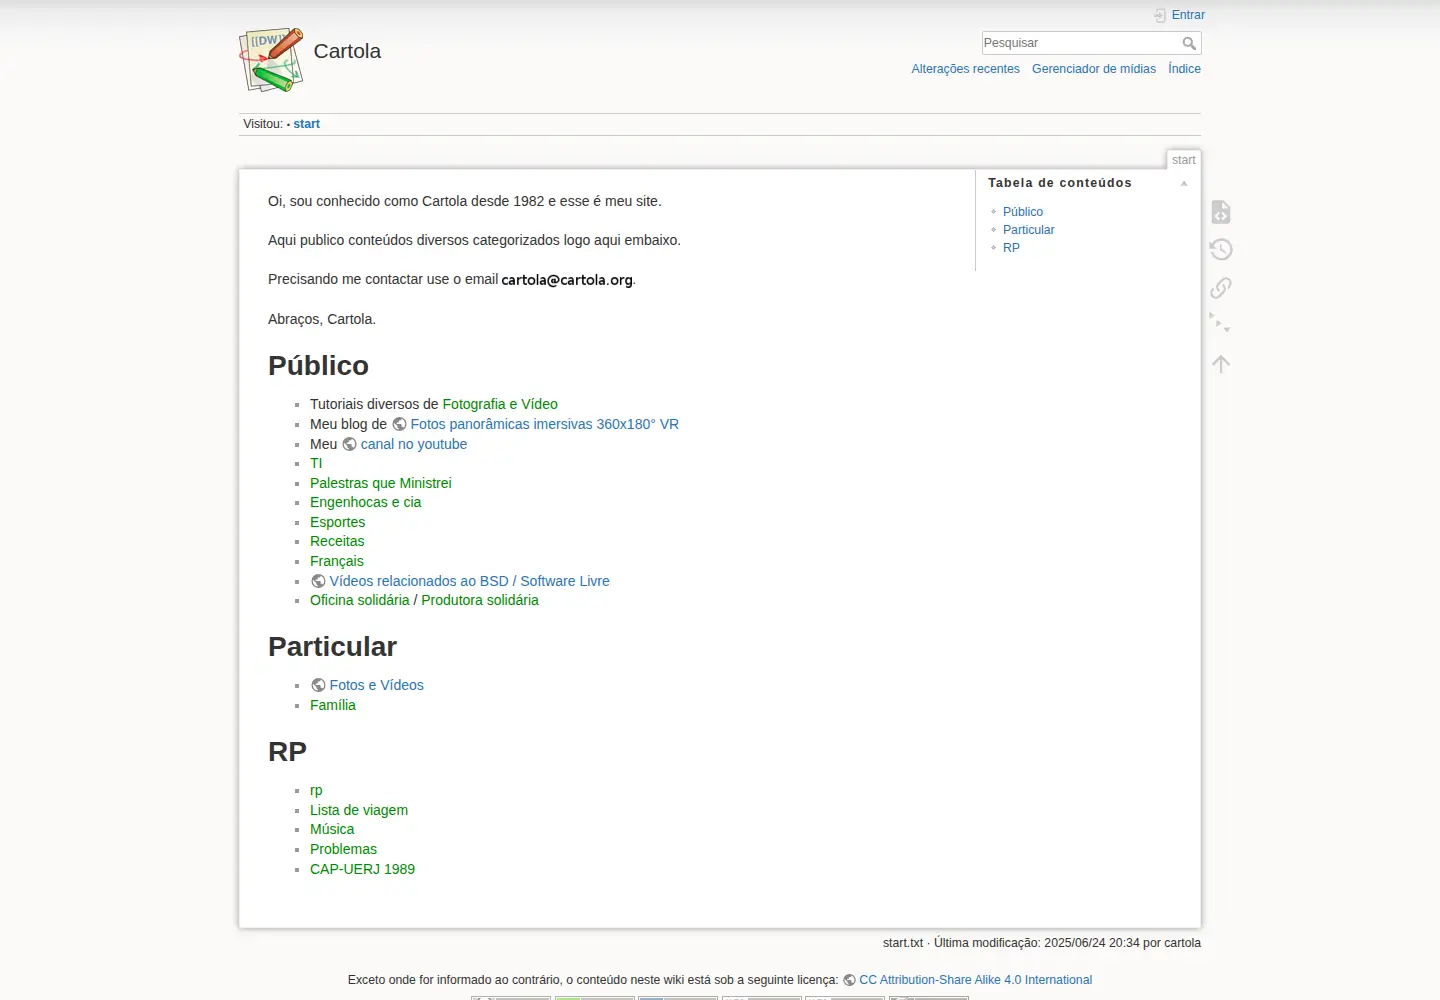This screenshot has width=1440, height=1000.
Task: Open Gerenciador de mídias
Action: coord(1094,69)
